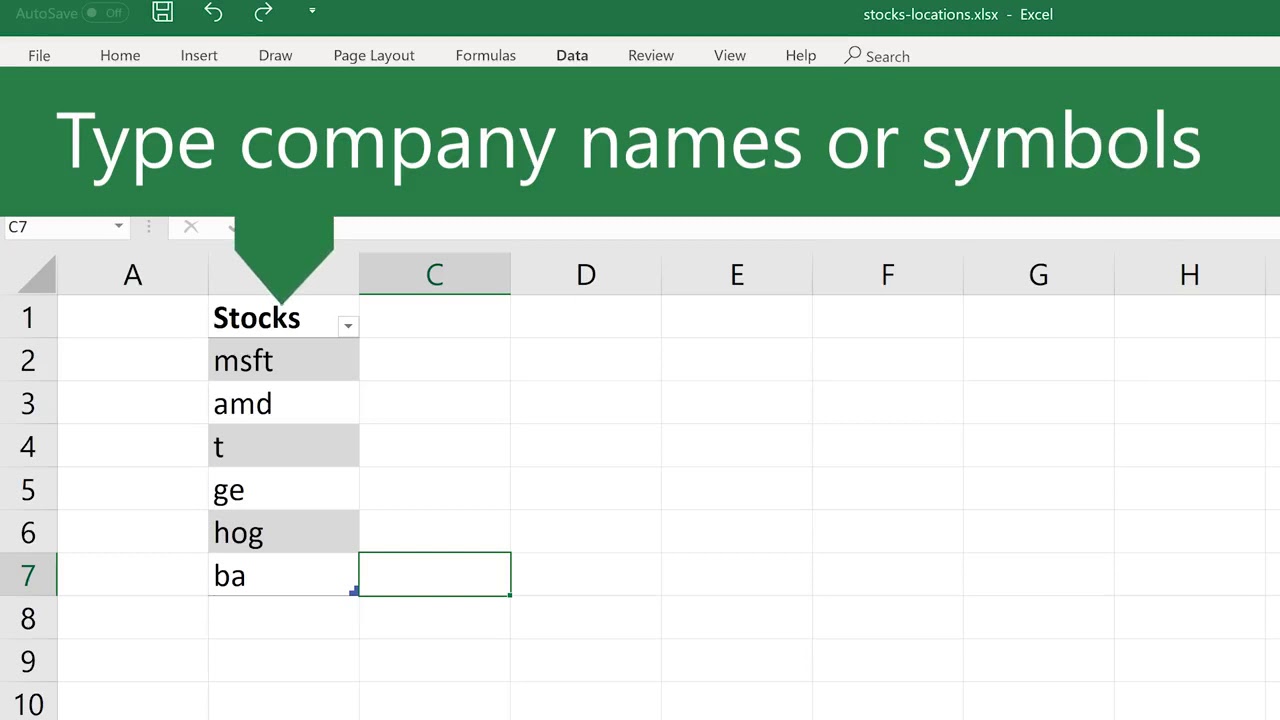1280x720 pixels.
Task: Select column E header
Action: click(x=737, y=274)
